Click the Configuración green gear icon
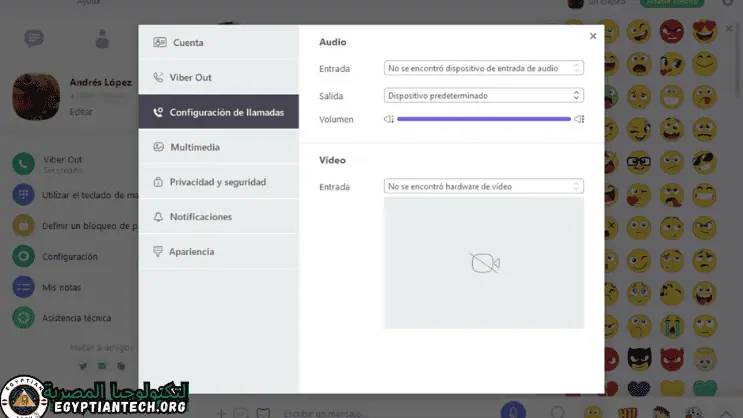Screen dimensions: 743x418 (23, 256)
